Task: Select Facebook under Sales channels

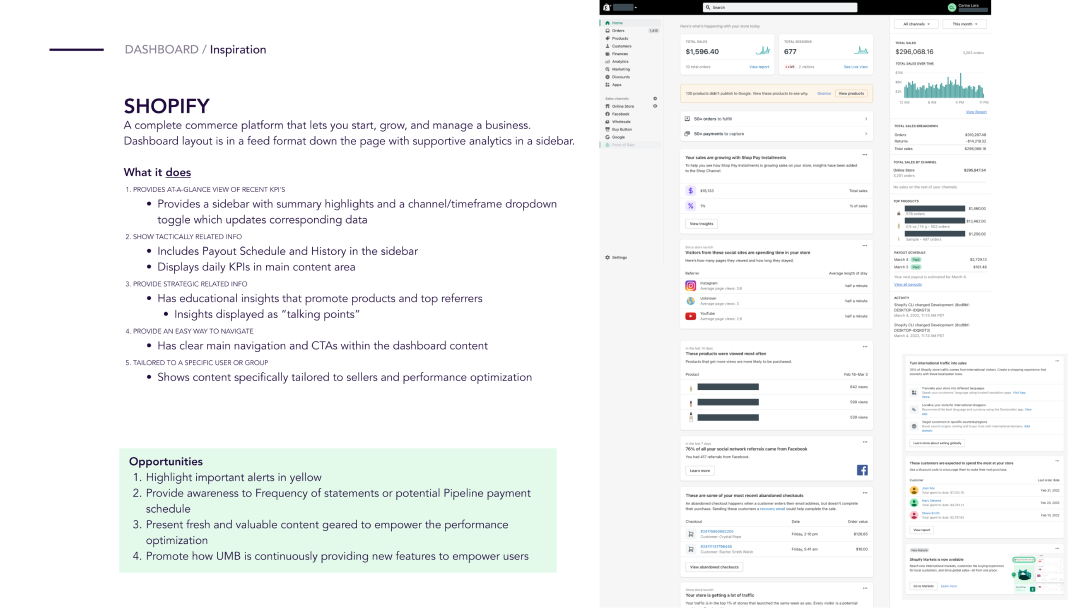Action: pyautogui.click(x=620, y=114)
